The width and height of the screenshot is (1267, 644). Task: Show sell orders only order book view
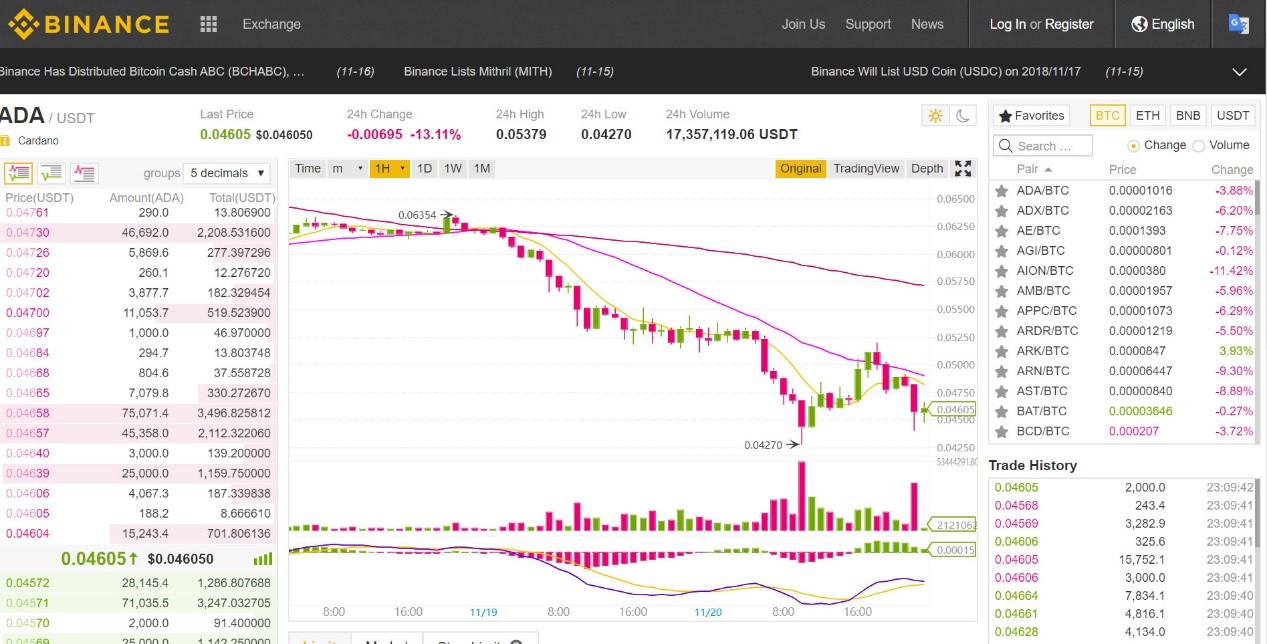[84, 173]
